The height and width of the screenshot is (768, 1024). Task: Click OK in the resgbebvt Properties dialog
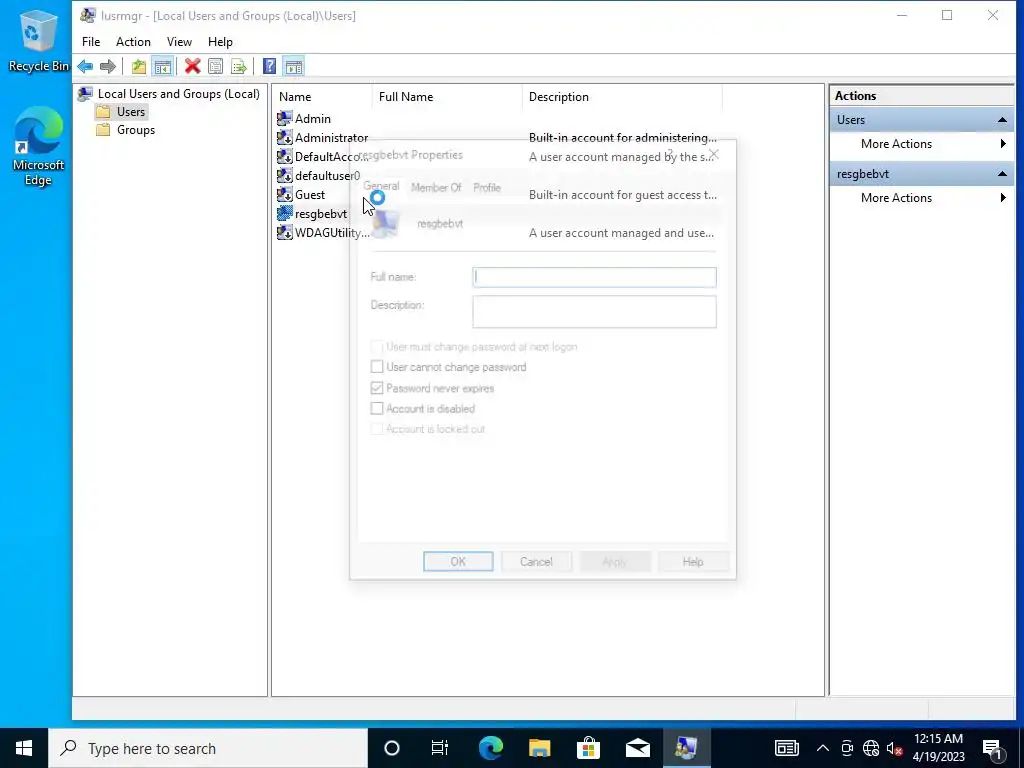click(458, 562)
